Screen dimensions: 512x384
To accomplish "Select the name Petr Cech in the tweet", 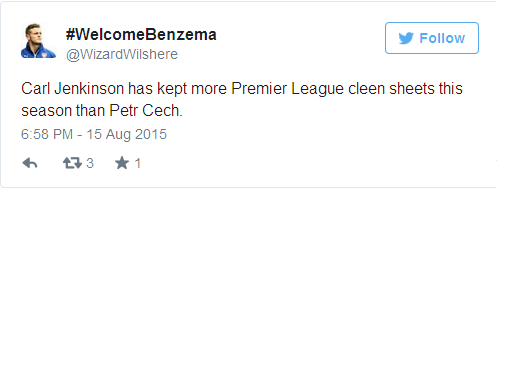I will click(x=146, y=111).
